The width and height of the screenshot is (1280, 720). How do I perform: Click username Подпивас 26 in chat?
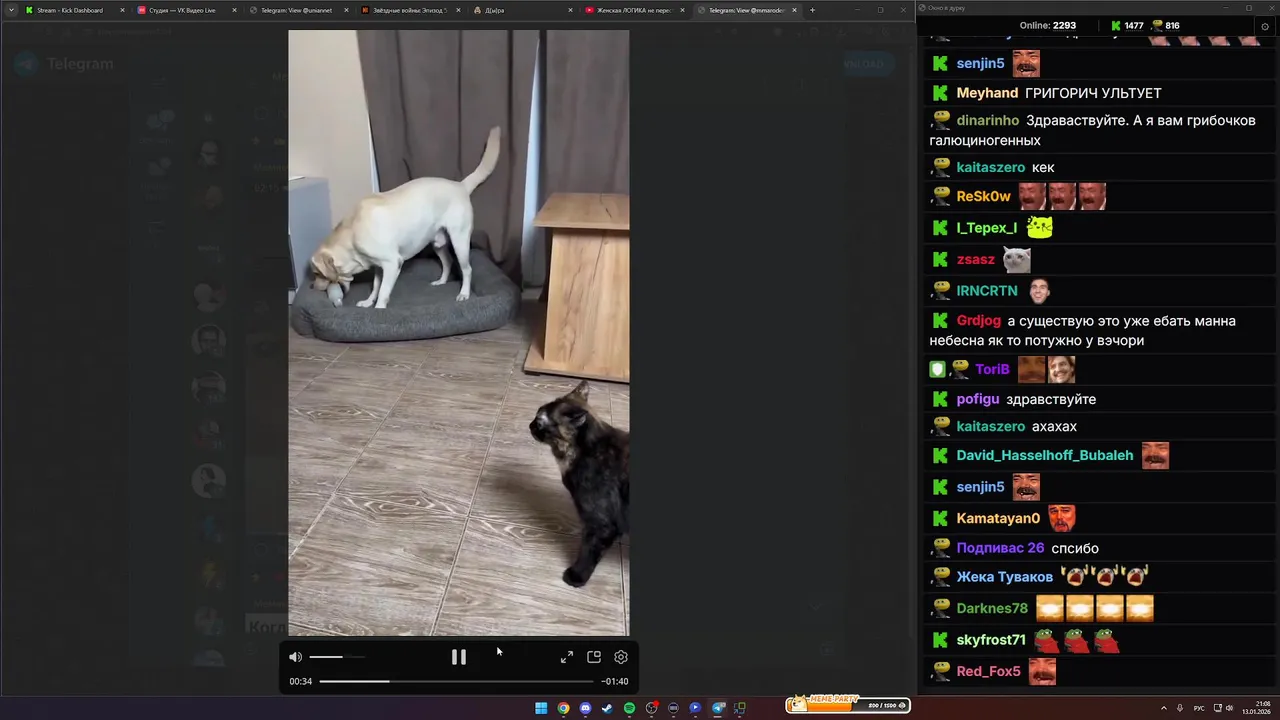coord(1000,548)
